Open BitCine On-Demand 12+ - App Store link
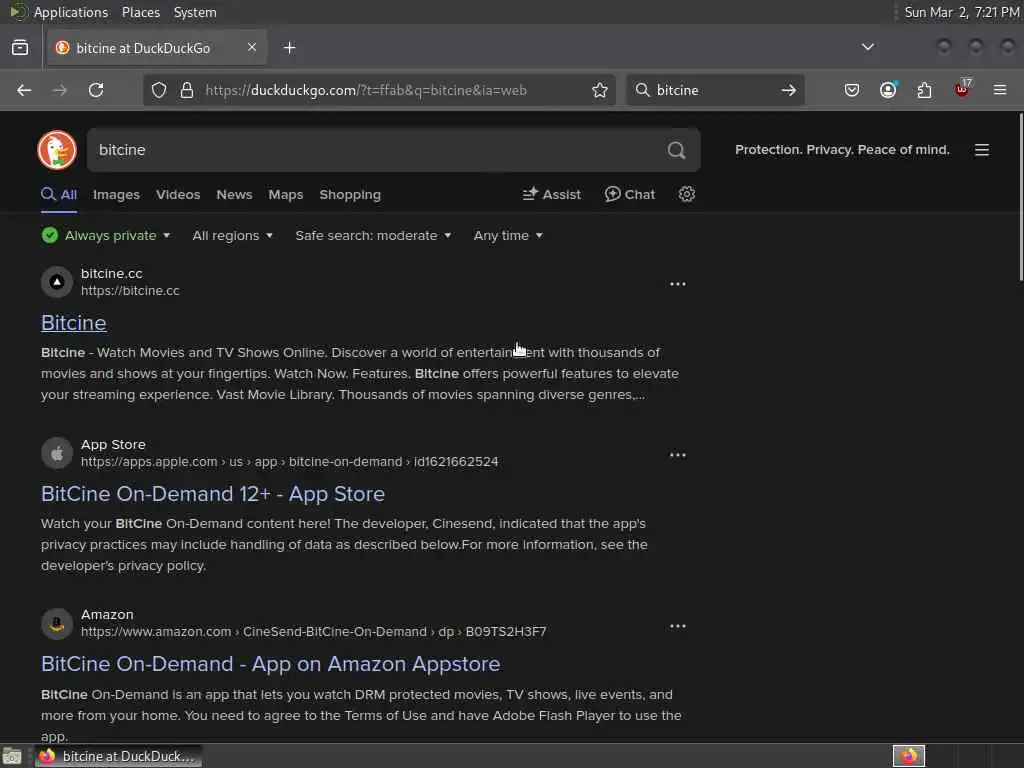 click(213, 494)
